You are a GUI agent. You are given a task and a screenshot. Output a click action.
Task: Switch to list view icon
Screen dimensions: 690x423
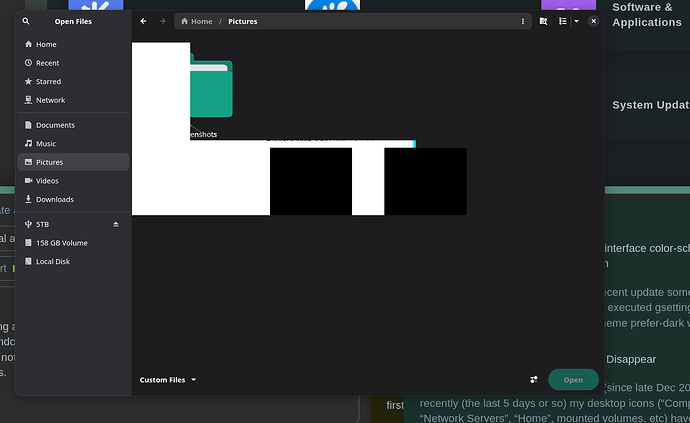coord(563,21)
